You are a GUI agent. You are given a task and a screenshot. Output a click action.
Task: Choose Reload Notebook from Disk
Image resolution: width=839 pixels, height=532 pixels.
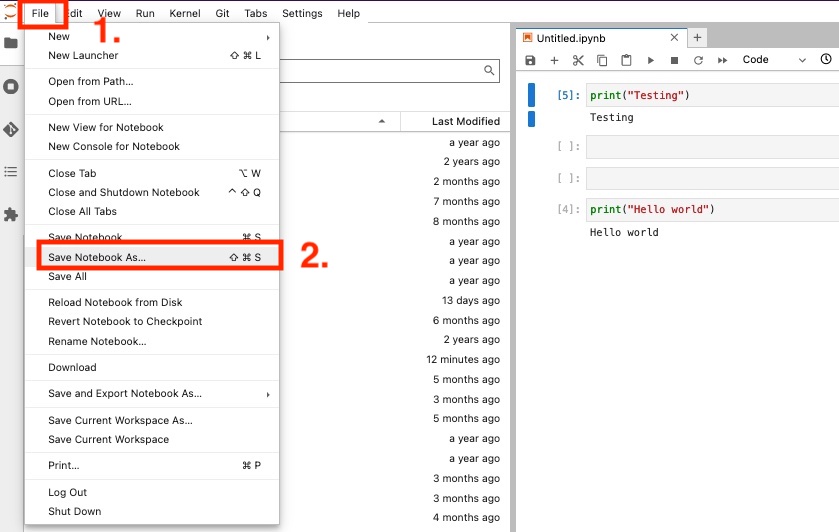click(152, 302)
